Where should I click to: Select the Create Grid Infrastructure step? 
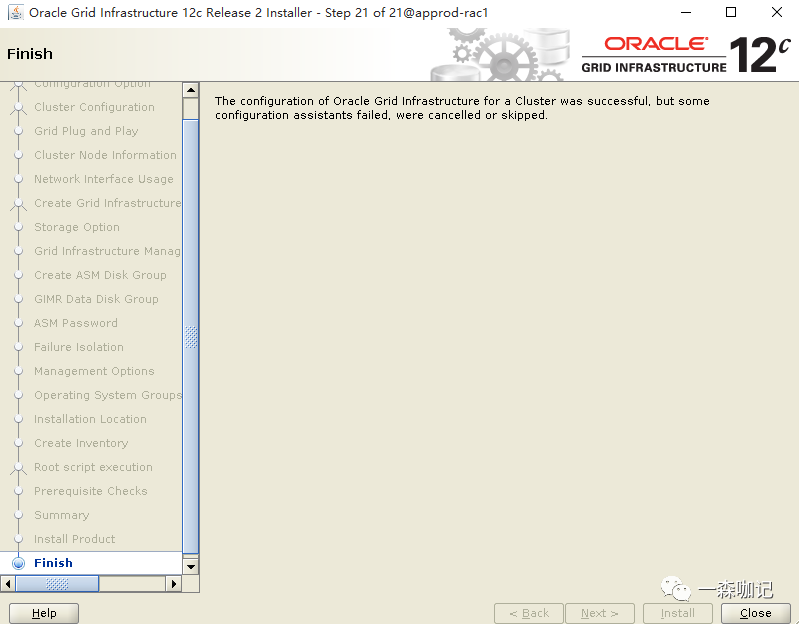(108, 203)
